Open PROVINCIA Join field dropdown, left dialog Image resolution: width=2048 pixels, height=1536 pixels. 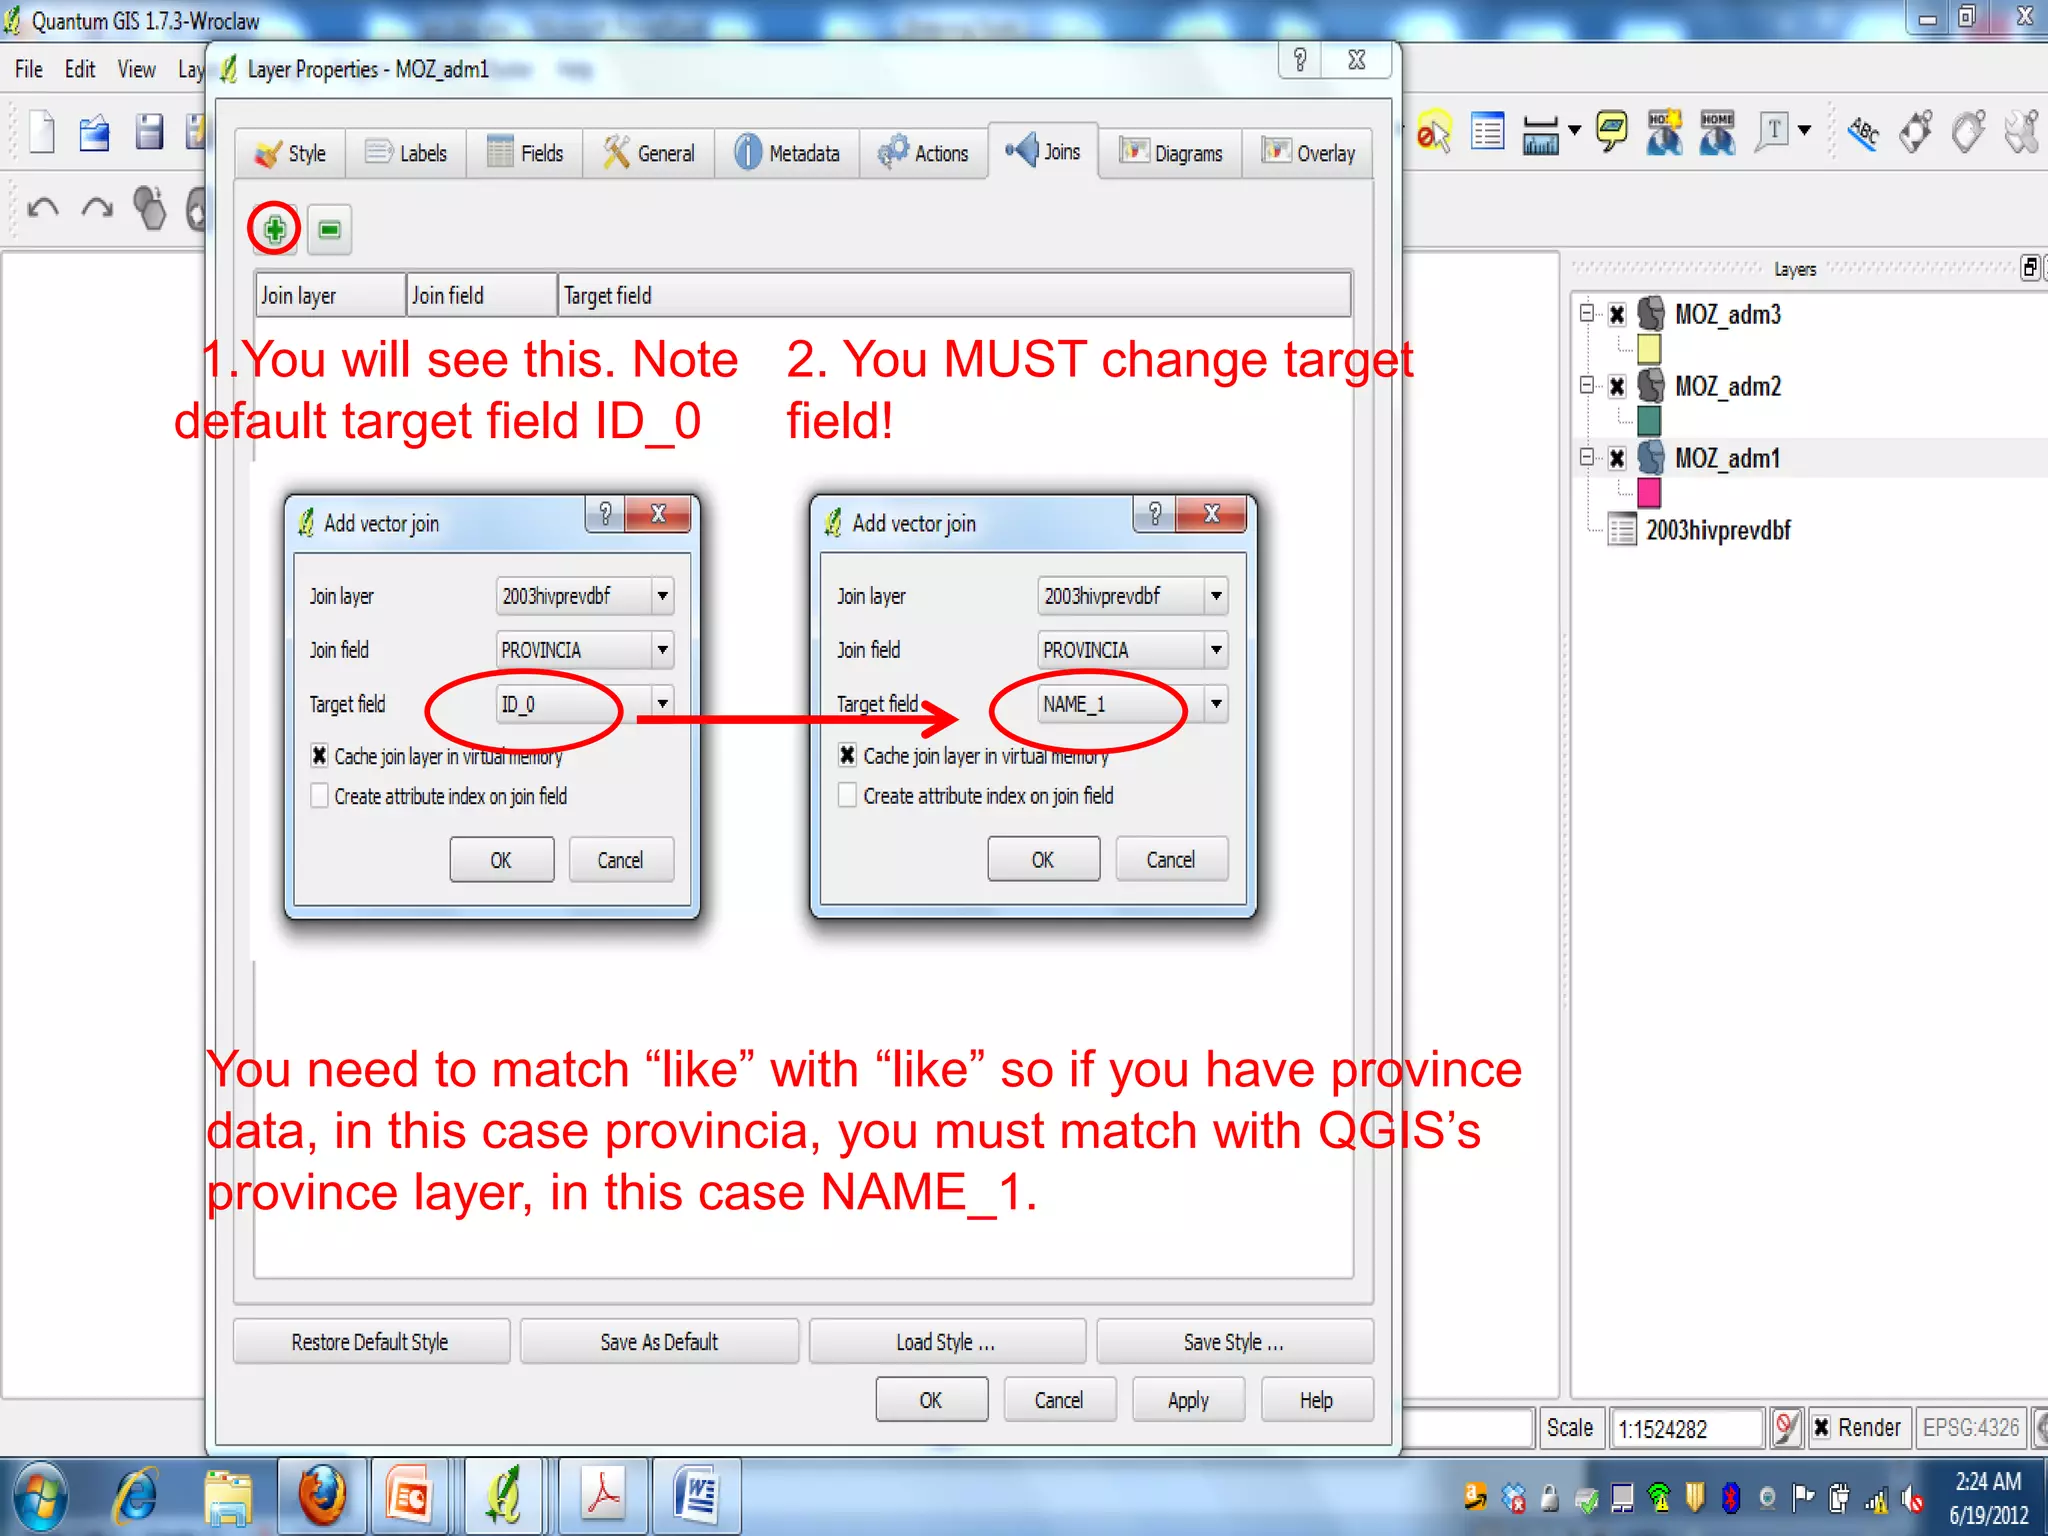point(662,650)
